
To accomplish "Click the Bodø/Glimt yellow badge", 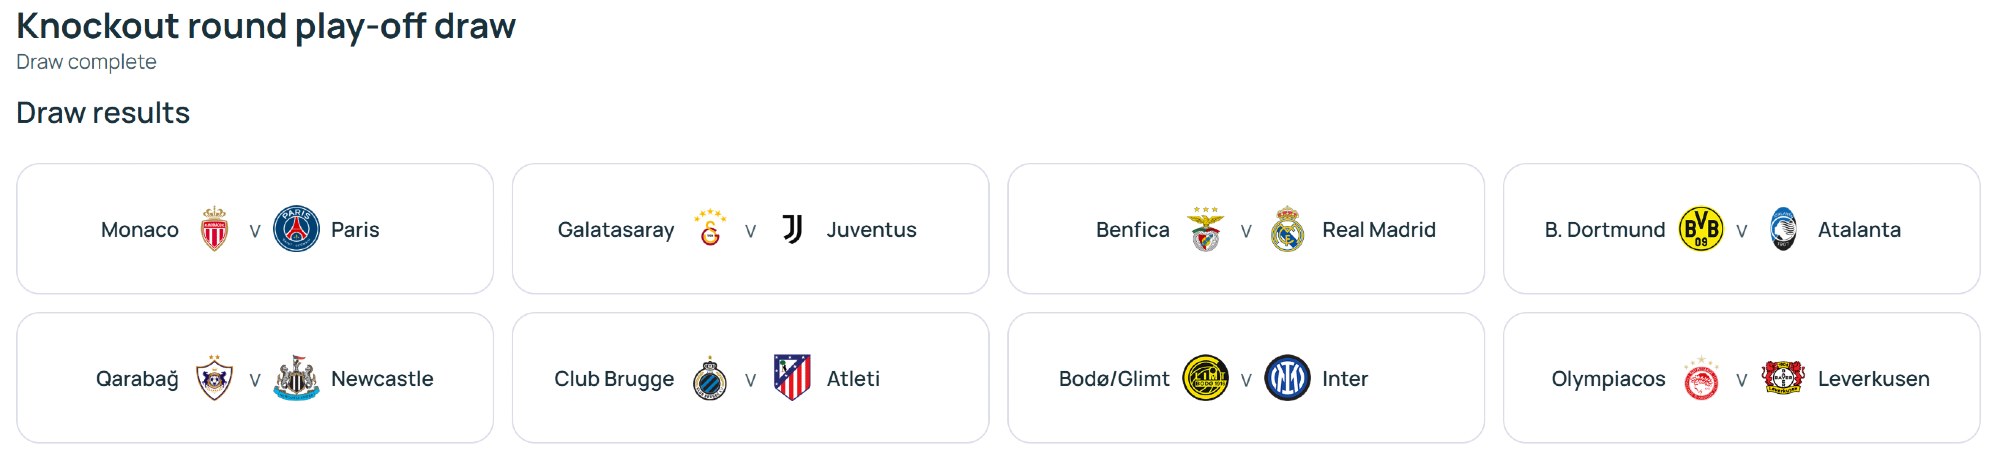I will pos(1206,378).
